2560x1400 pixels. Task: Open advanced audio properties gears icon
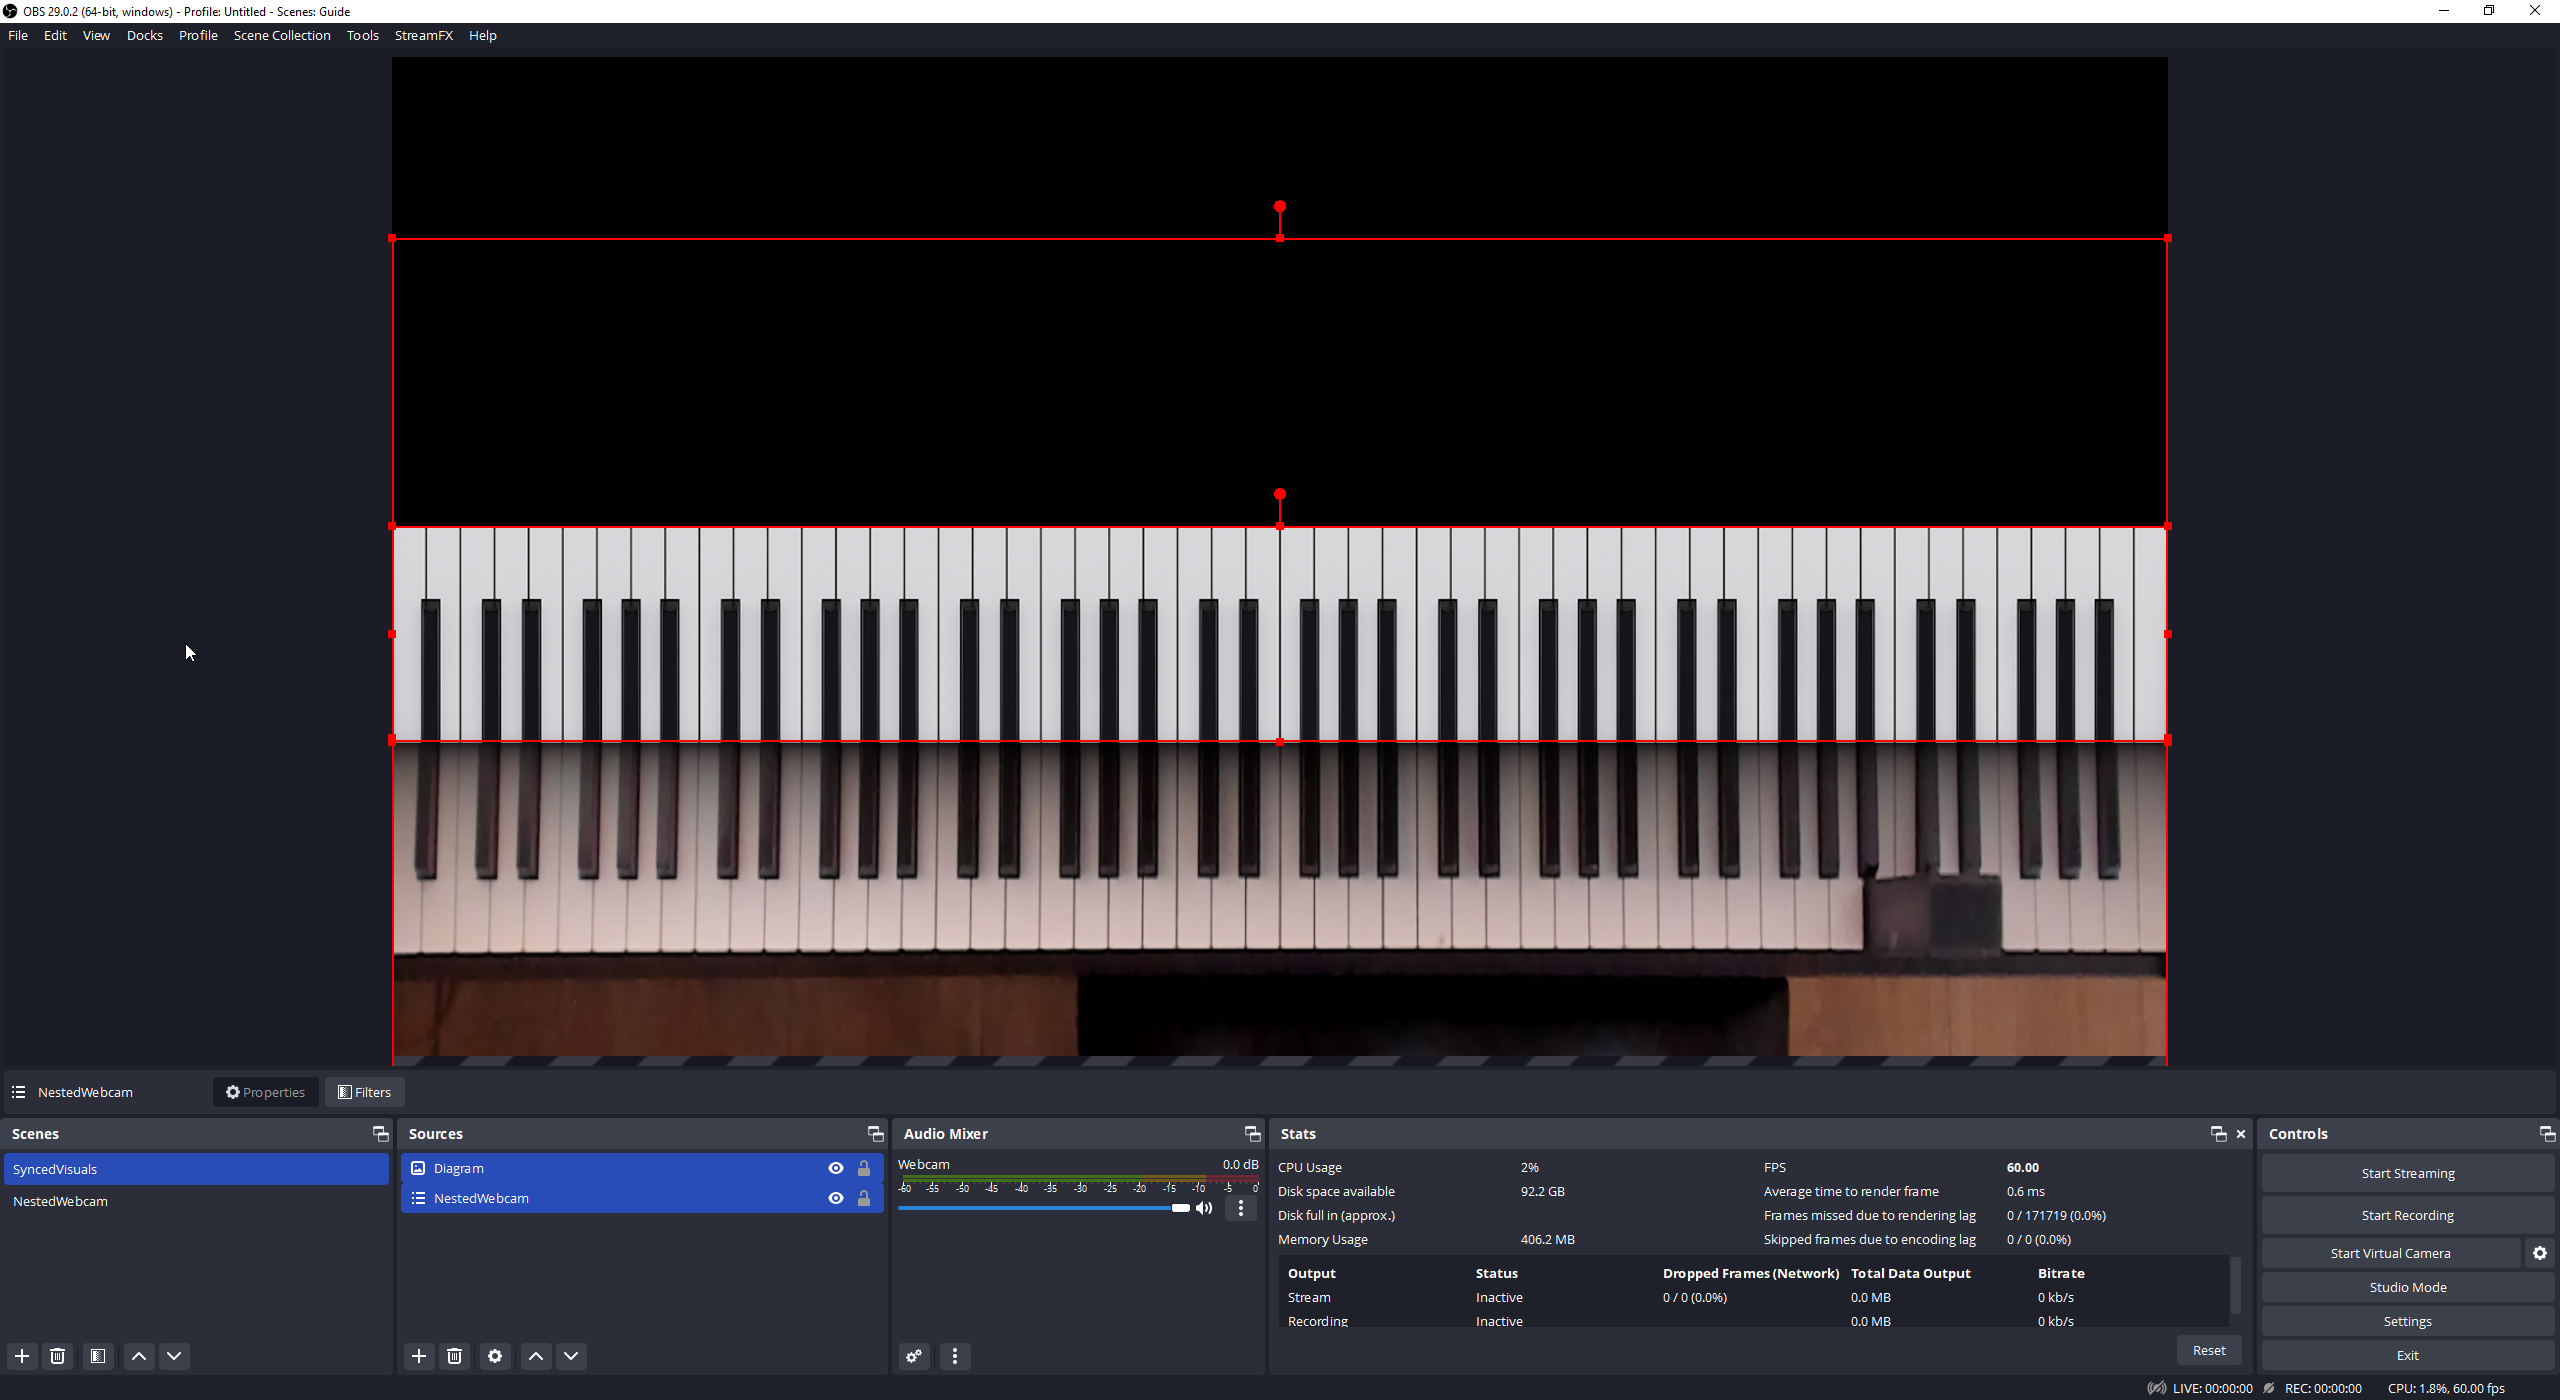tap(914, 1356)
